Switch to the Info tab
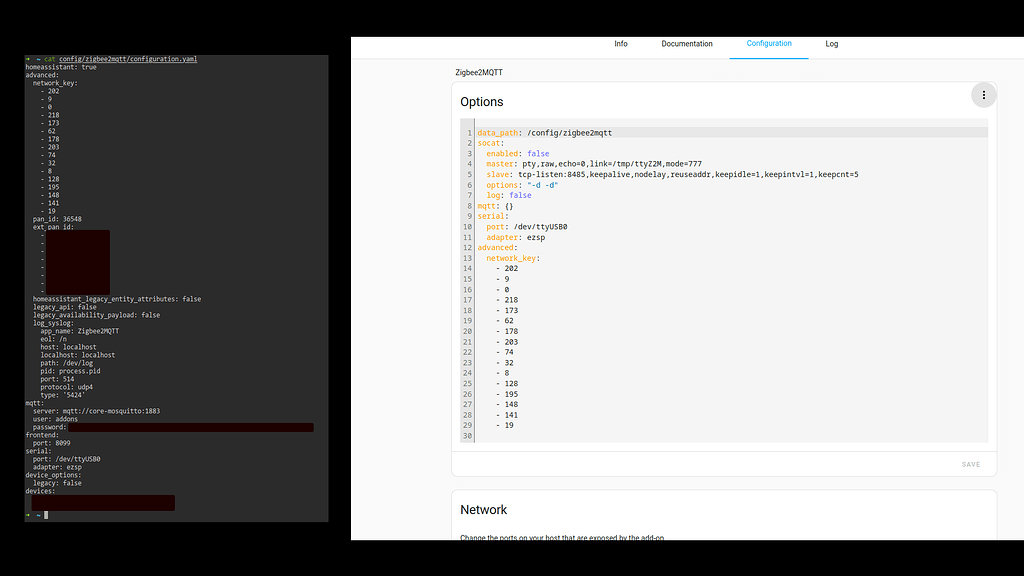 [x=621, y=44]
